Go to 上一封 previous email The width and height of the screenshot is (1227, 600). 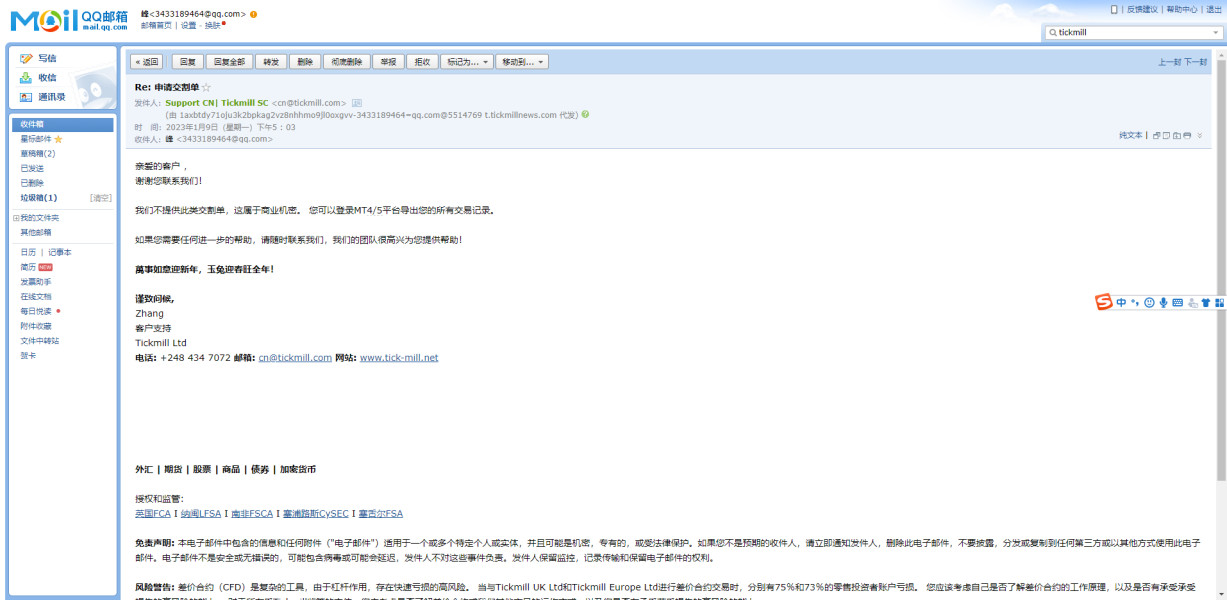[x=1170, y=62]
